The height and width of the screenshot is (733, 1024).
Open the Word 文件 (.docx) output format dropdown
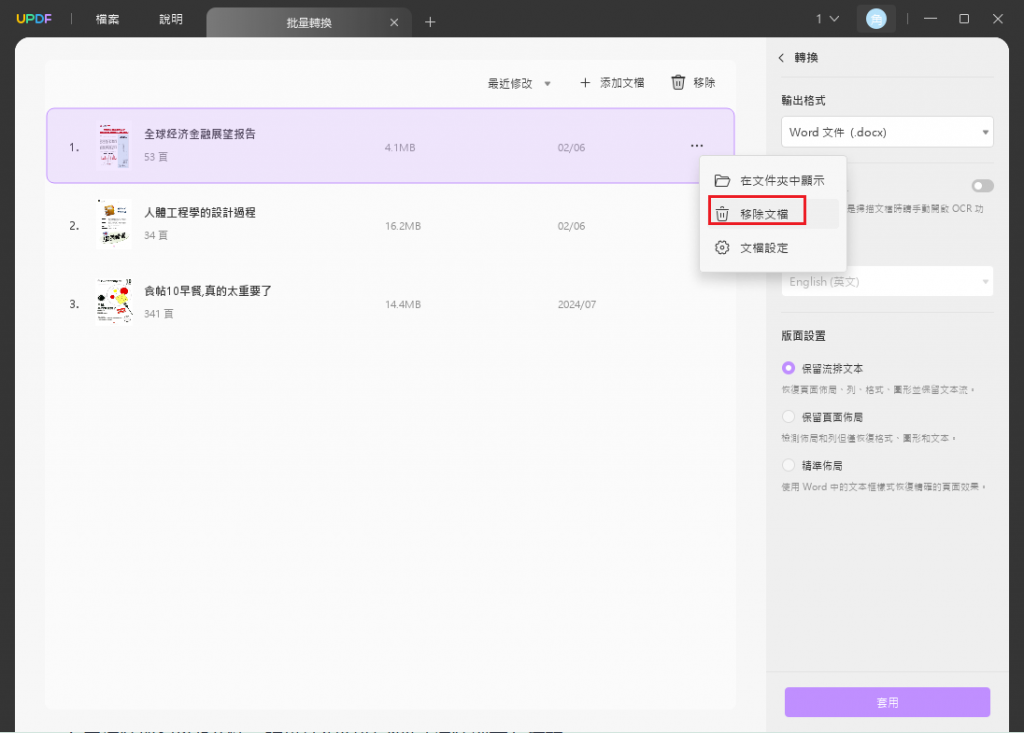(x=887, y=132)
